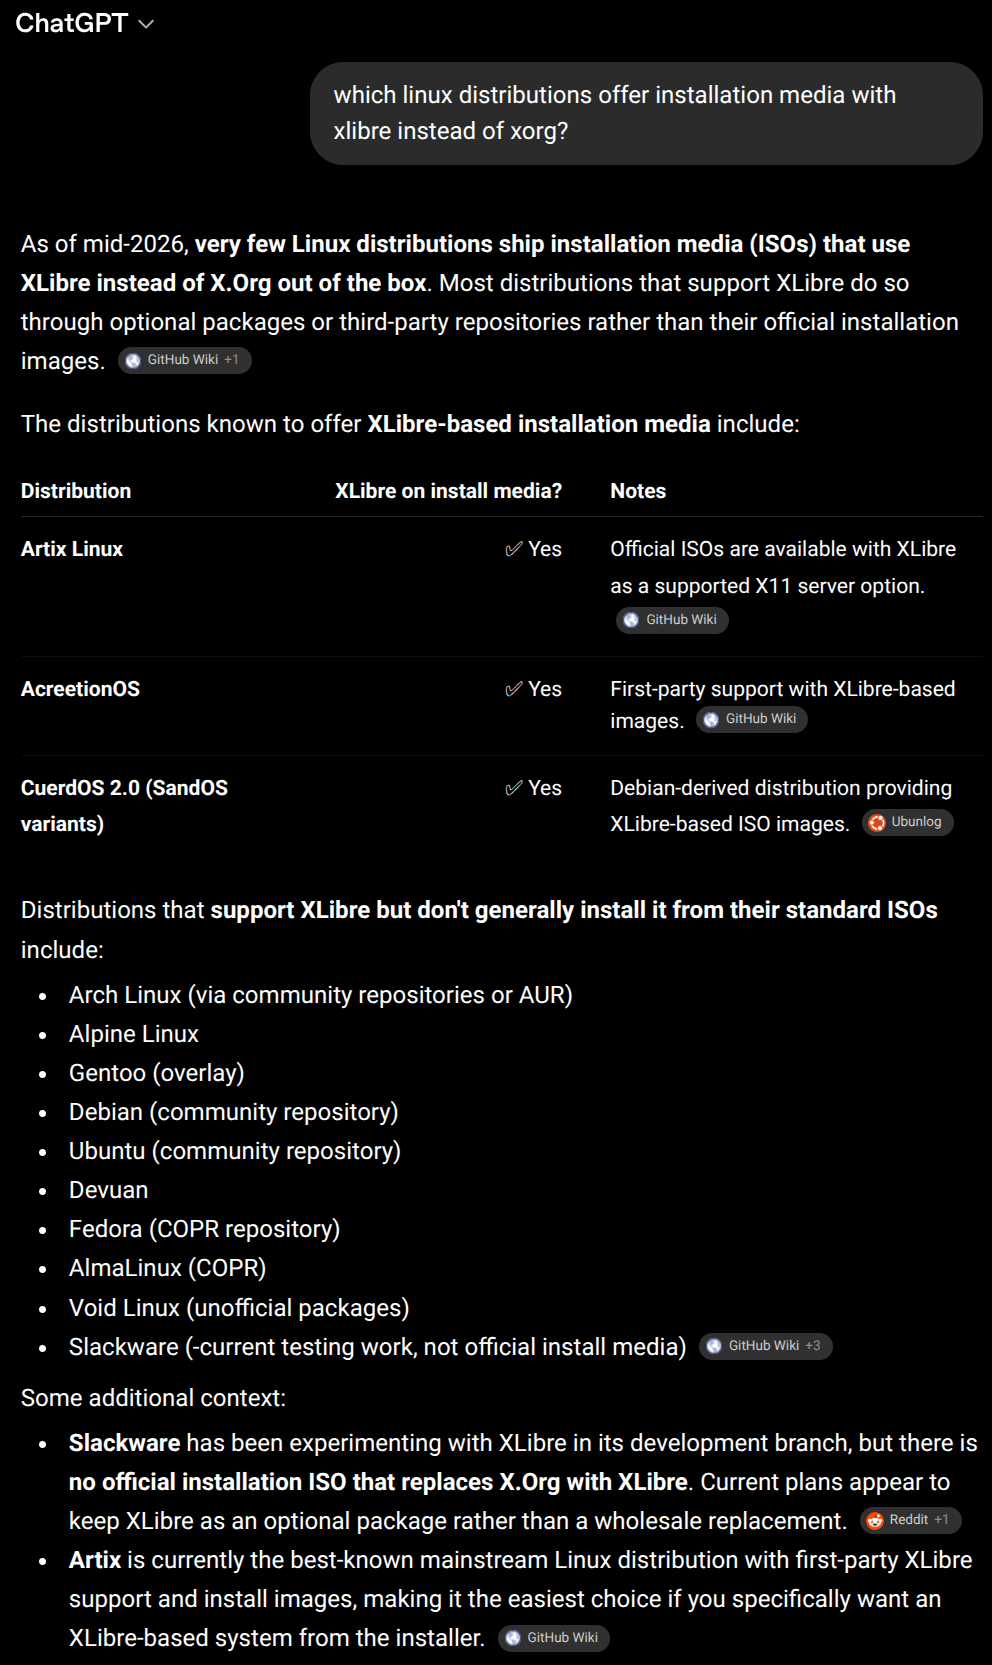Open GitHub Wiki +3 citation after Slackware bullet
Screen dimensions: 992x1665
click(x=766, y=1346)
